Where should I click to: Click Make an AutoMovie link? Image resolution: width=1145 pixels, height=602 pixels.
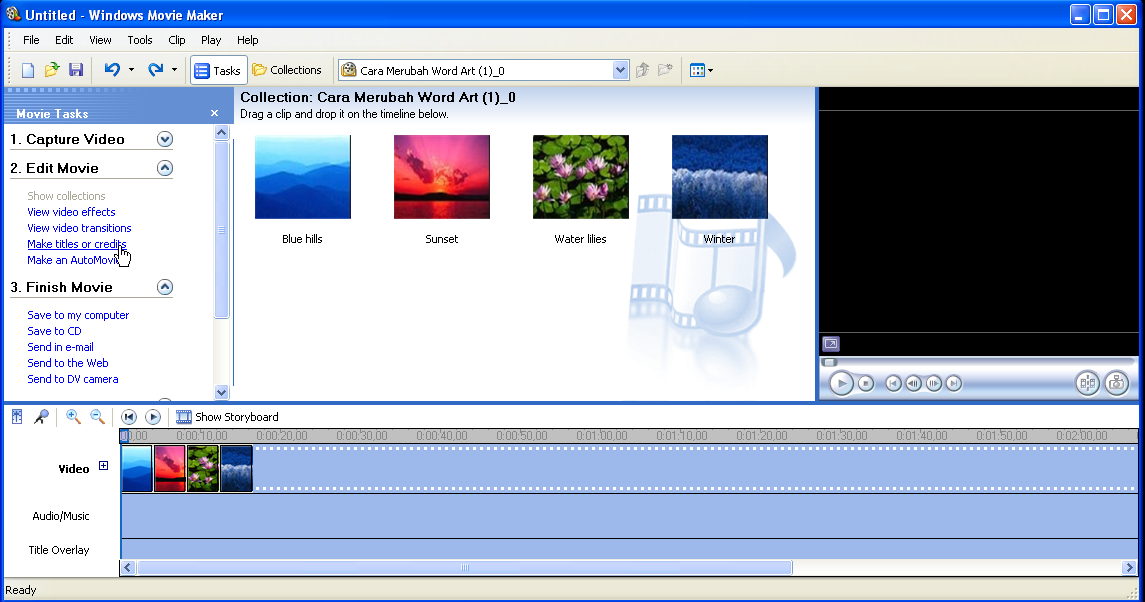coord(73,260)
